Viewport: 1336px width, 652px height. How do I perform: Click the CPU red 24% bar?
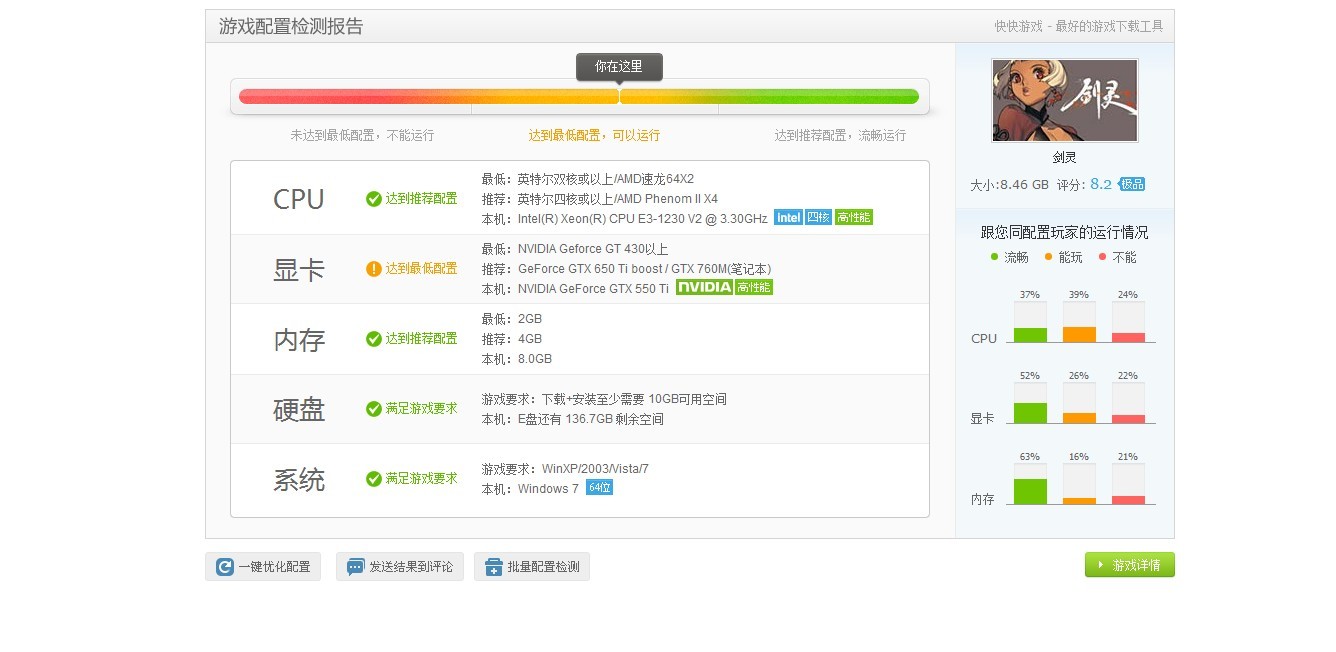(1128, 337)
